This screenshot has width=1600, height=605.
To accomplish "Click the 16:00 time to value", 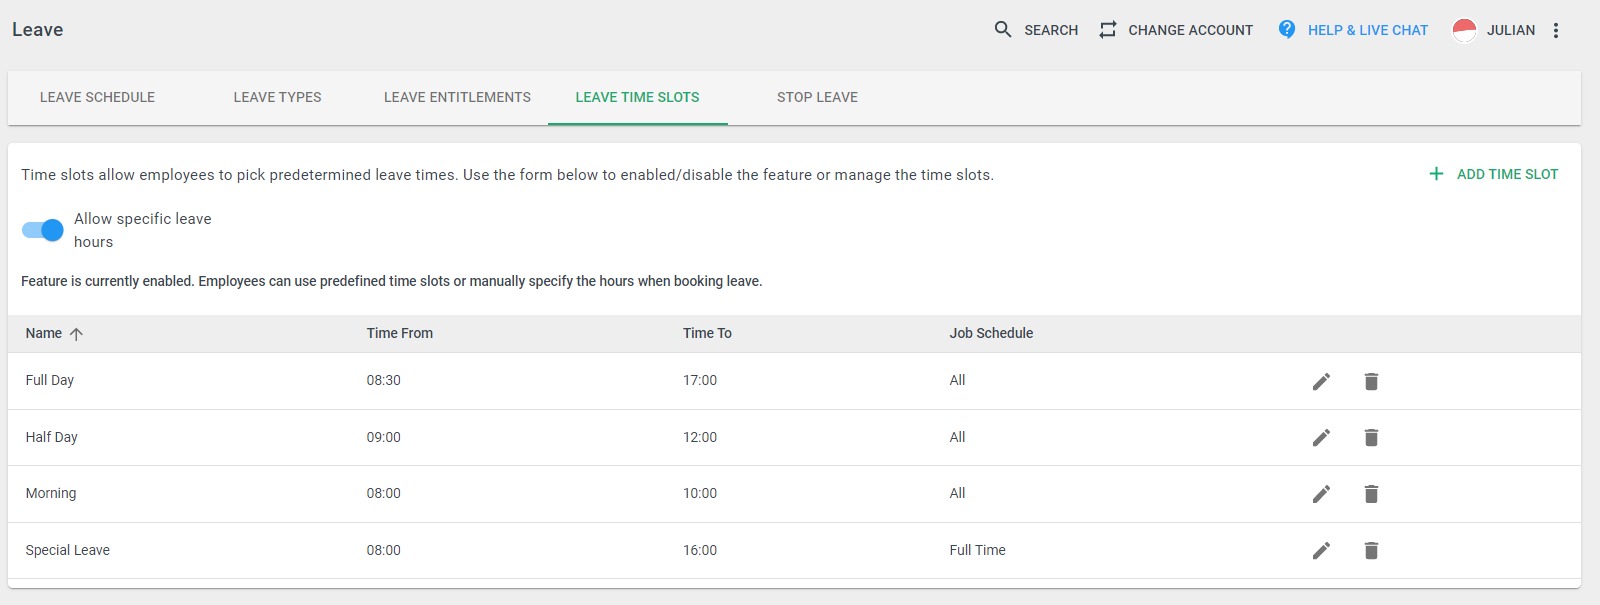I will pyautogui.click(x=700, y=550).
